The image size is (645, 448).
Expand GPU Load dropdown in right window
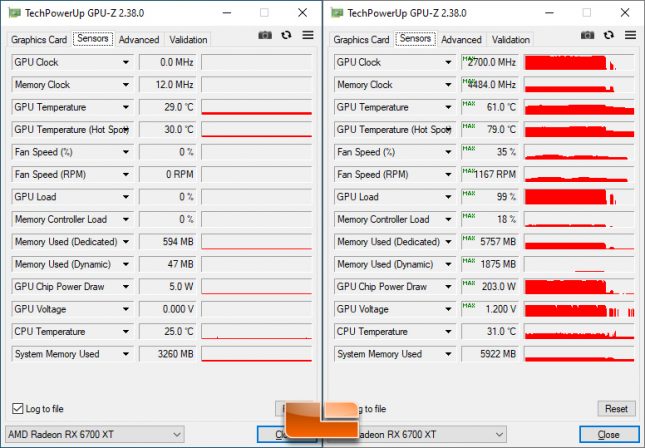pyautogui.click(x=448, y=197)
